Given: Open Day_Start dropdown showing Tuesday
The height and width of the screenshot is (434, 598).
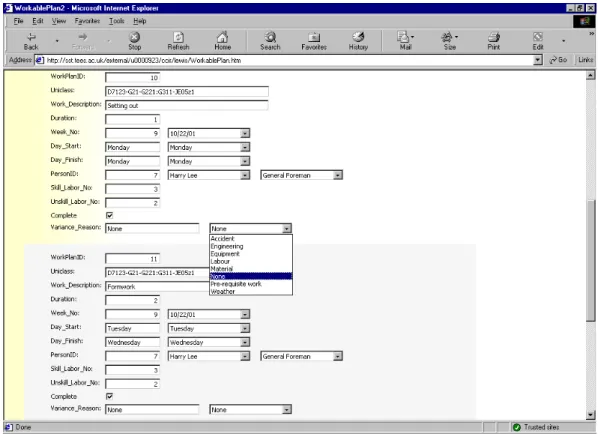Looking at the screenshot, I should pyautogui.click(x=245, y=328).
